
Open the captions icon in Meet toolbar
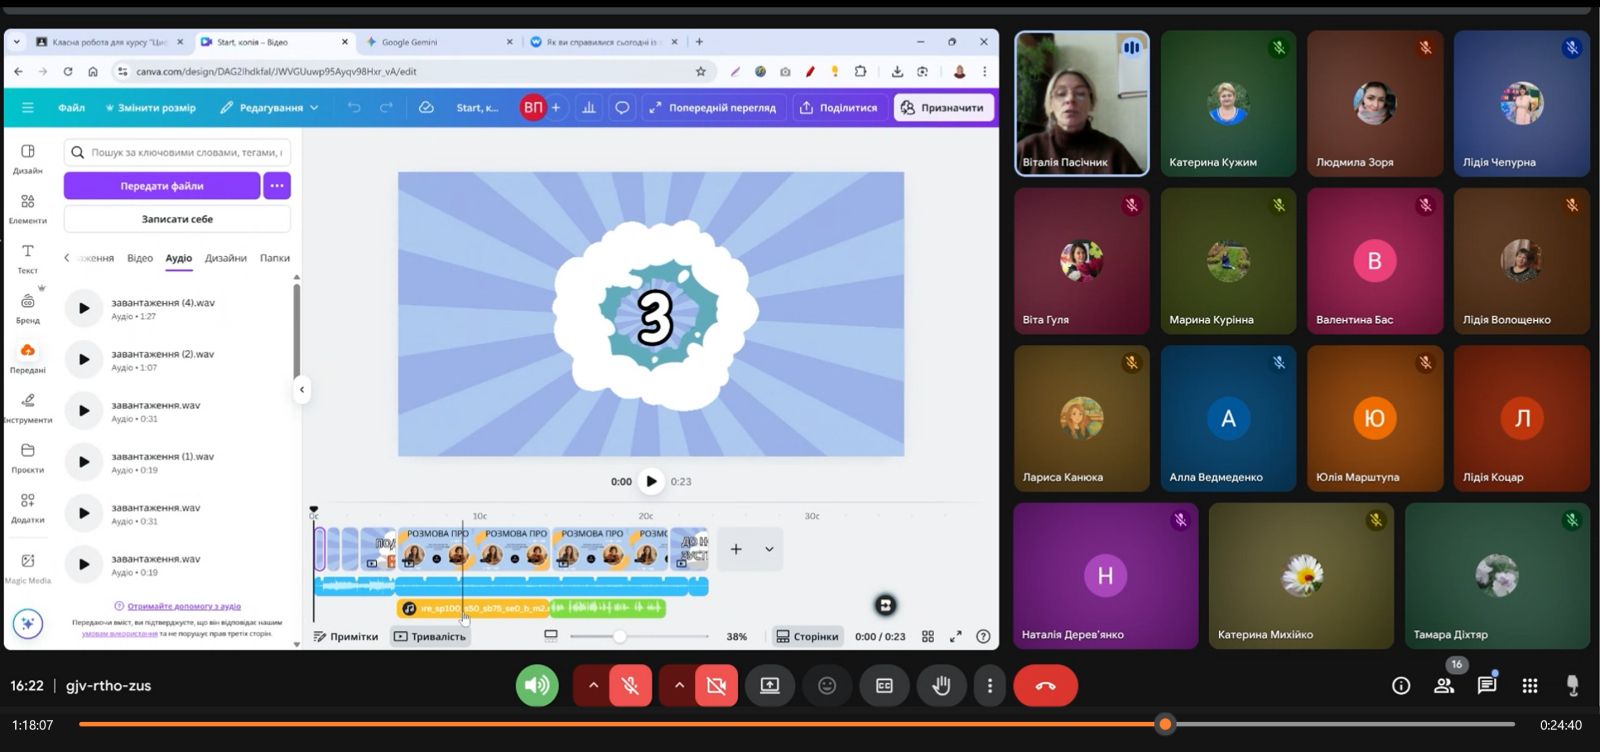click(x=884, y=686)
